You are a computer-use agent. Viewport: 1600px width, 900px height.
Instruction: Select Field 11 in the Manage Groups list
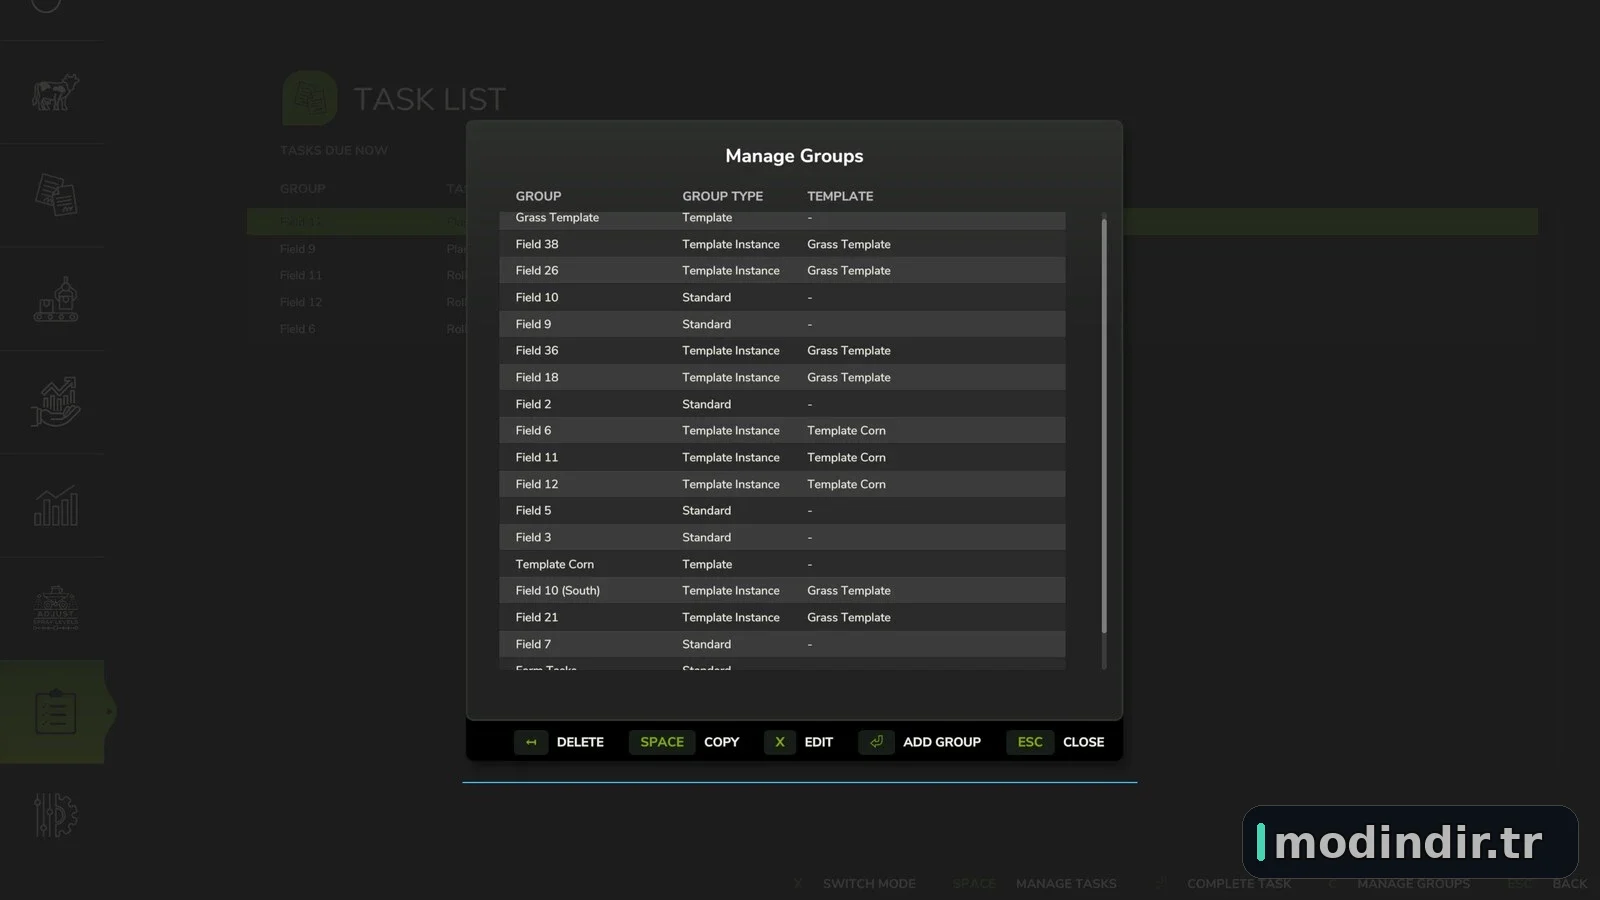click(782, 457)
